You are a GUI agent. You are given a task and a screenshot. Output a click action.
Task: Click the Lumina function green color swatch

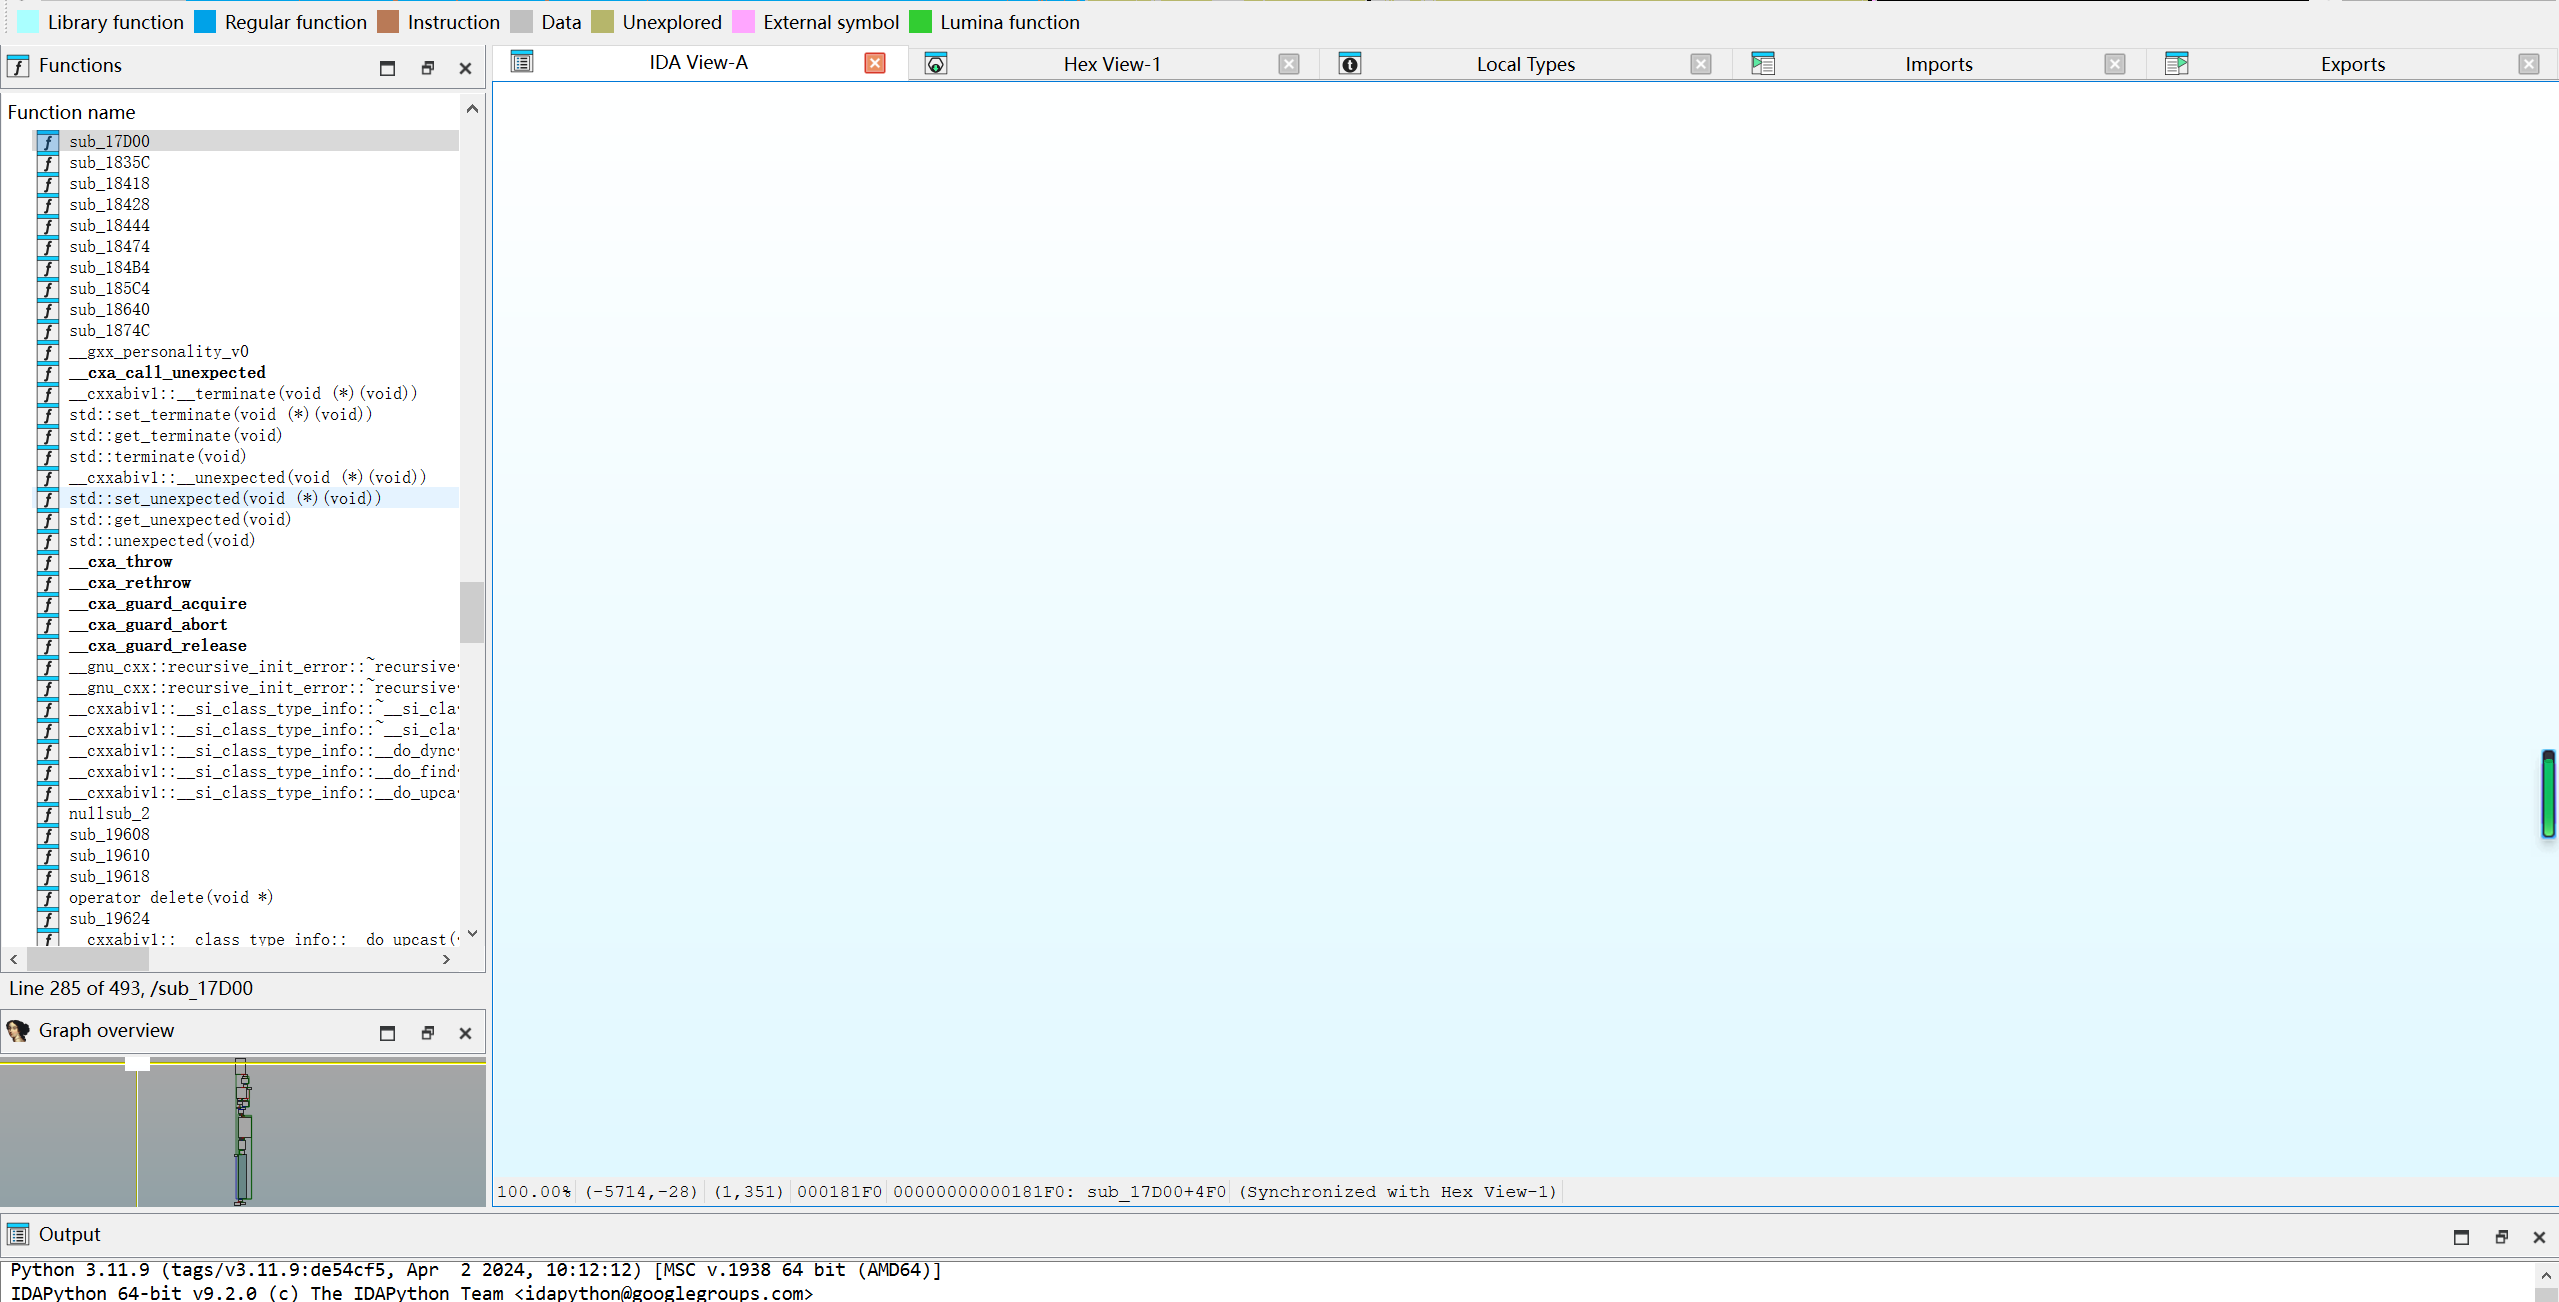(x=920, y=22)
